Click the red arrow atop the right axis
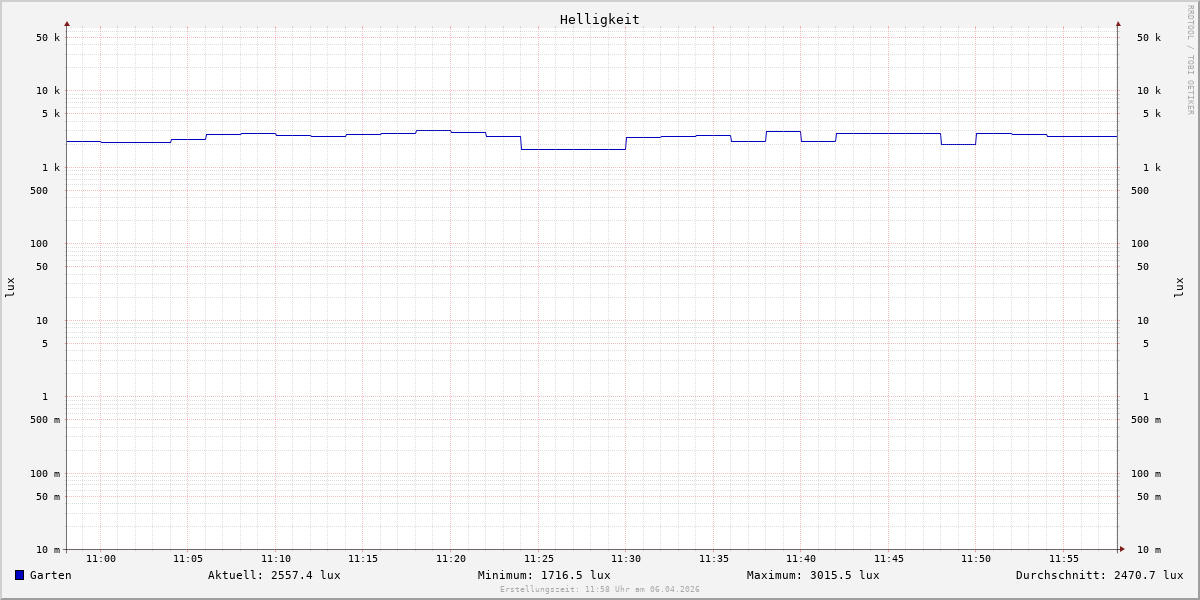Image resolution: width=1200 pixels, height=600 pixels. pos(1118,23)
